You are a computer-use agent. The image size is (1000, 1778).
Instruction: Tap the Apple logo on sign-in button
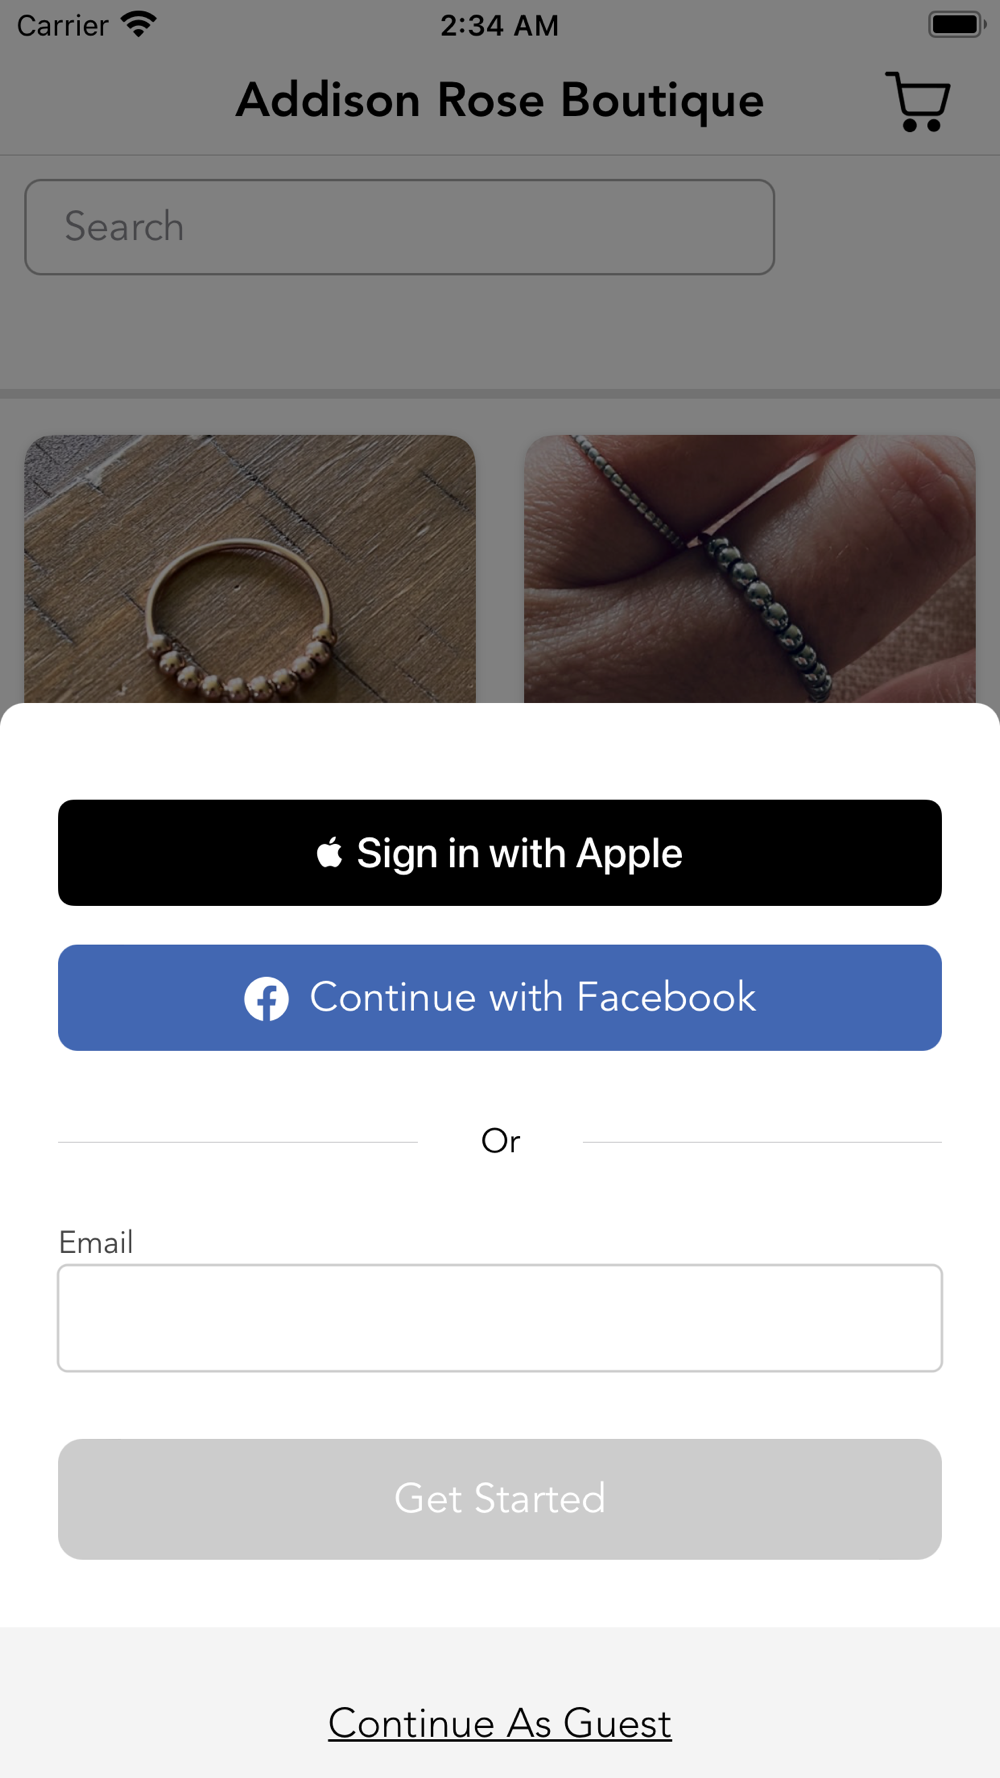click(x=329, y=853)
